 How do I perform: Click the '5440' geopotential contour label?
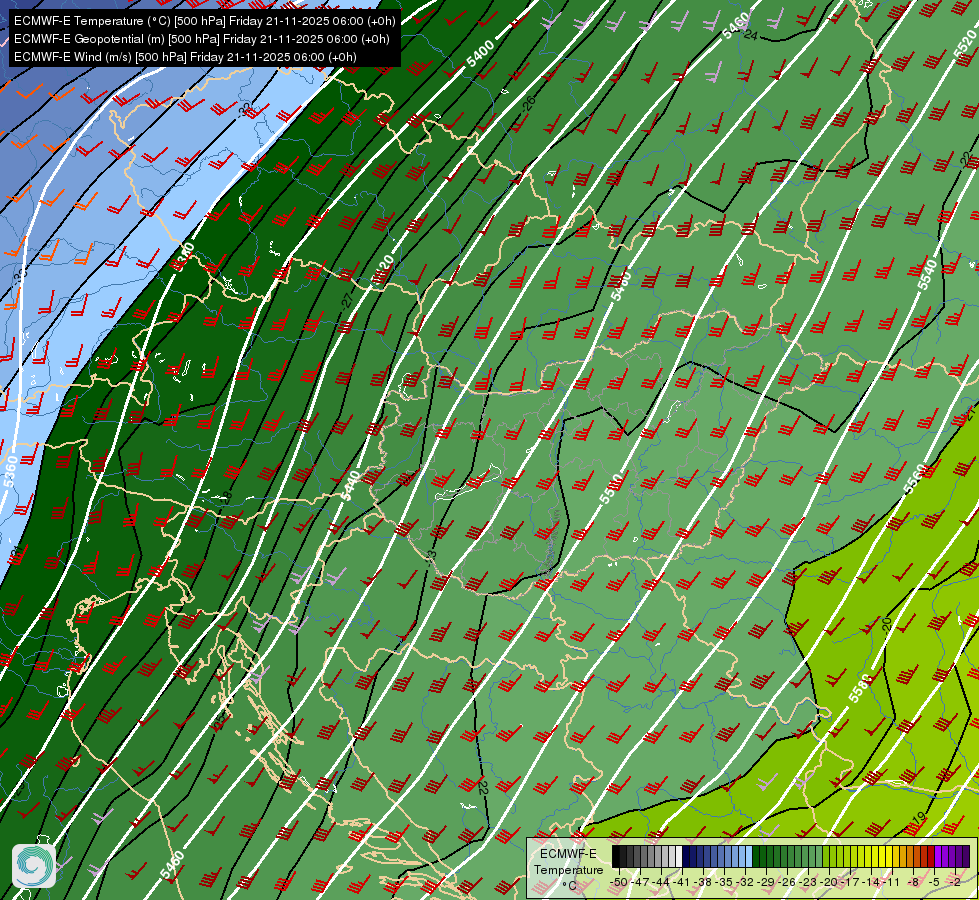[x=350, y=485]
